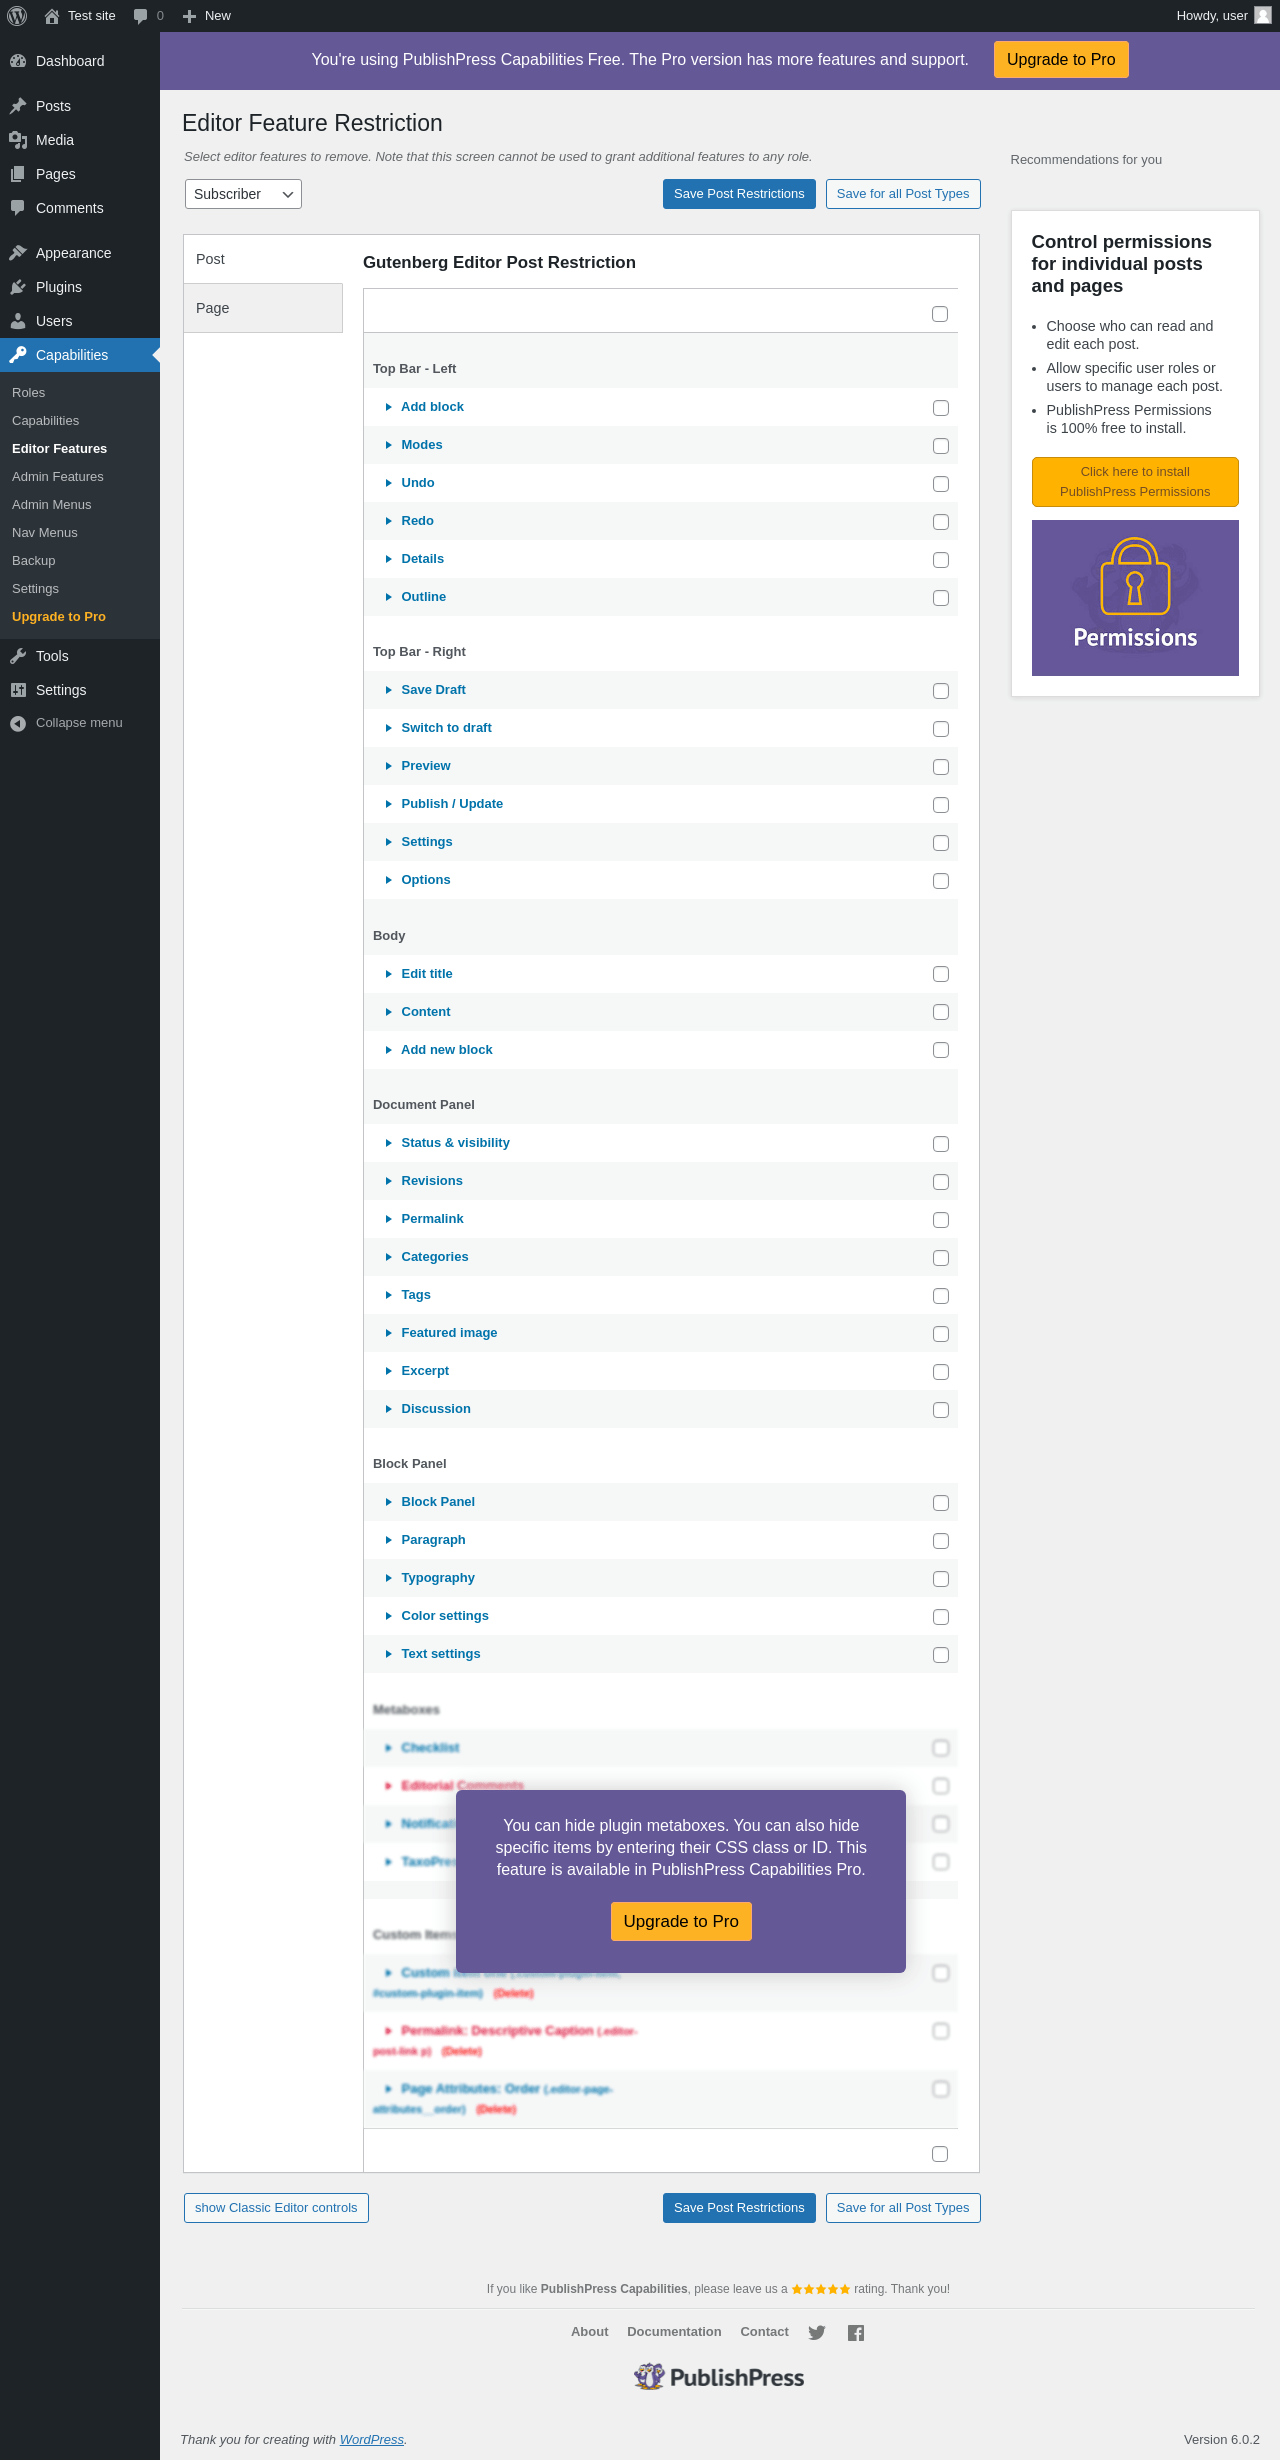Switch to the Page tab
The width and height of the screenshot is (1280, 2460).
pos(263,308)
